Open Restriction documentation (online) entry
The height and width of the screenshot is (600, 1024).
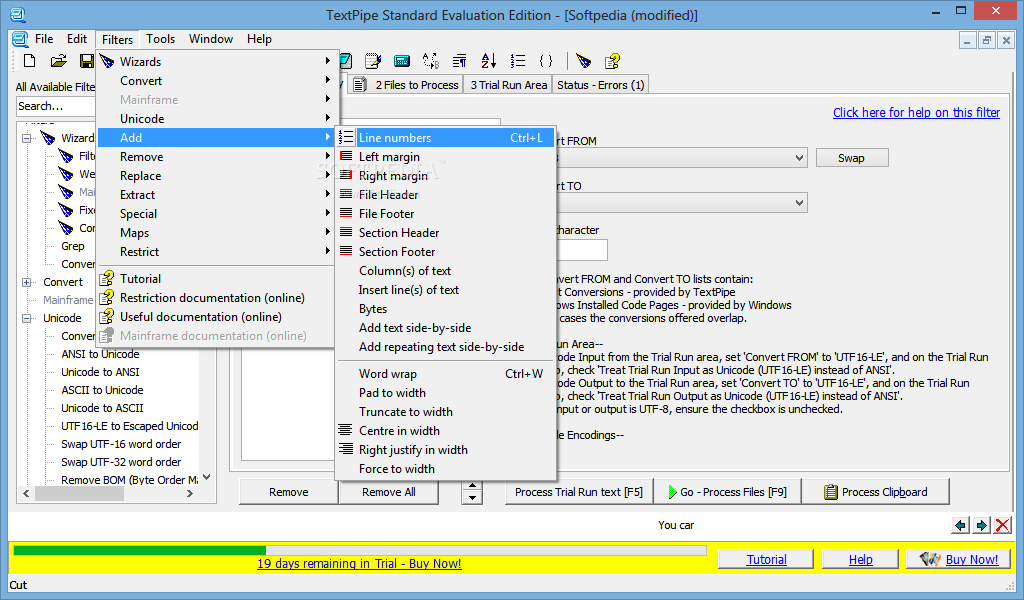pyautogui.click(x=217, y=298)
